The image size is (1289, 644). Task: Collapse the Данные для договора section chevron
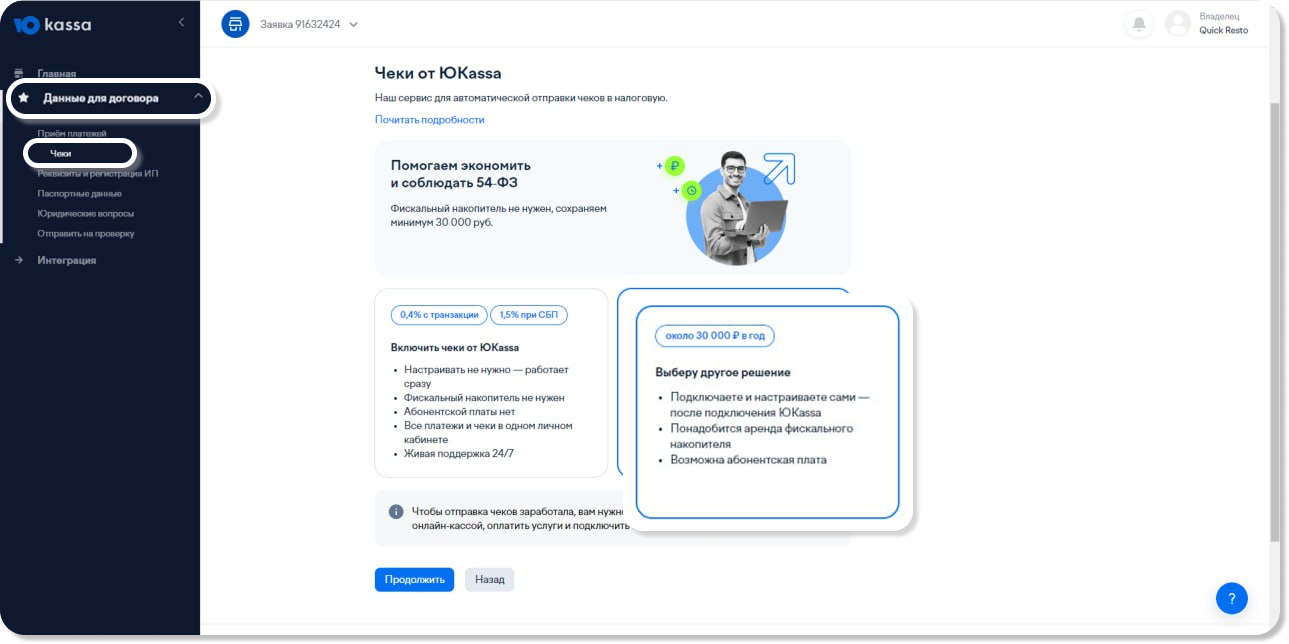198,97
